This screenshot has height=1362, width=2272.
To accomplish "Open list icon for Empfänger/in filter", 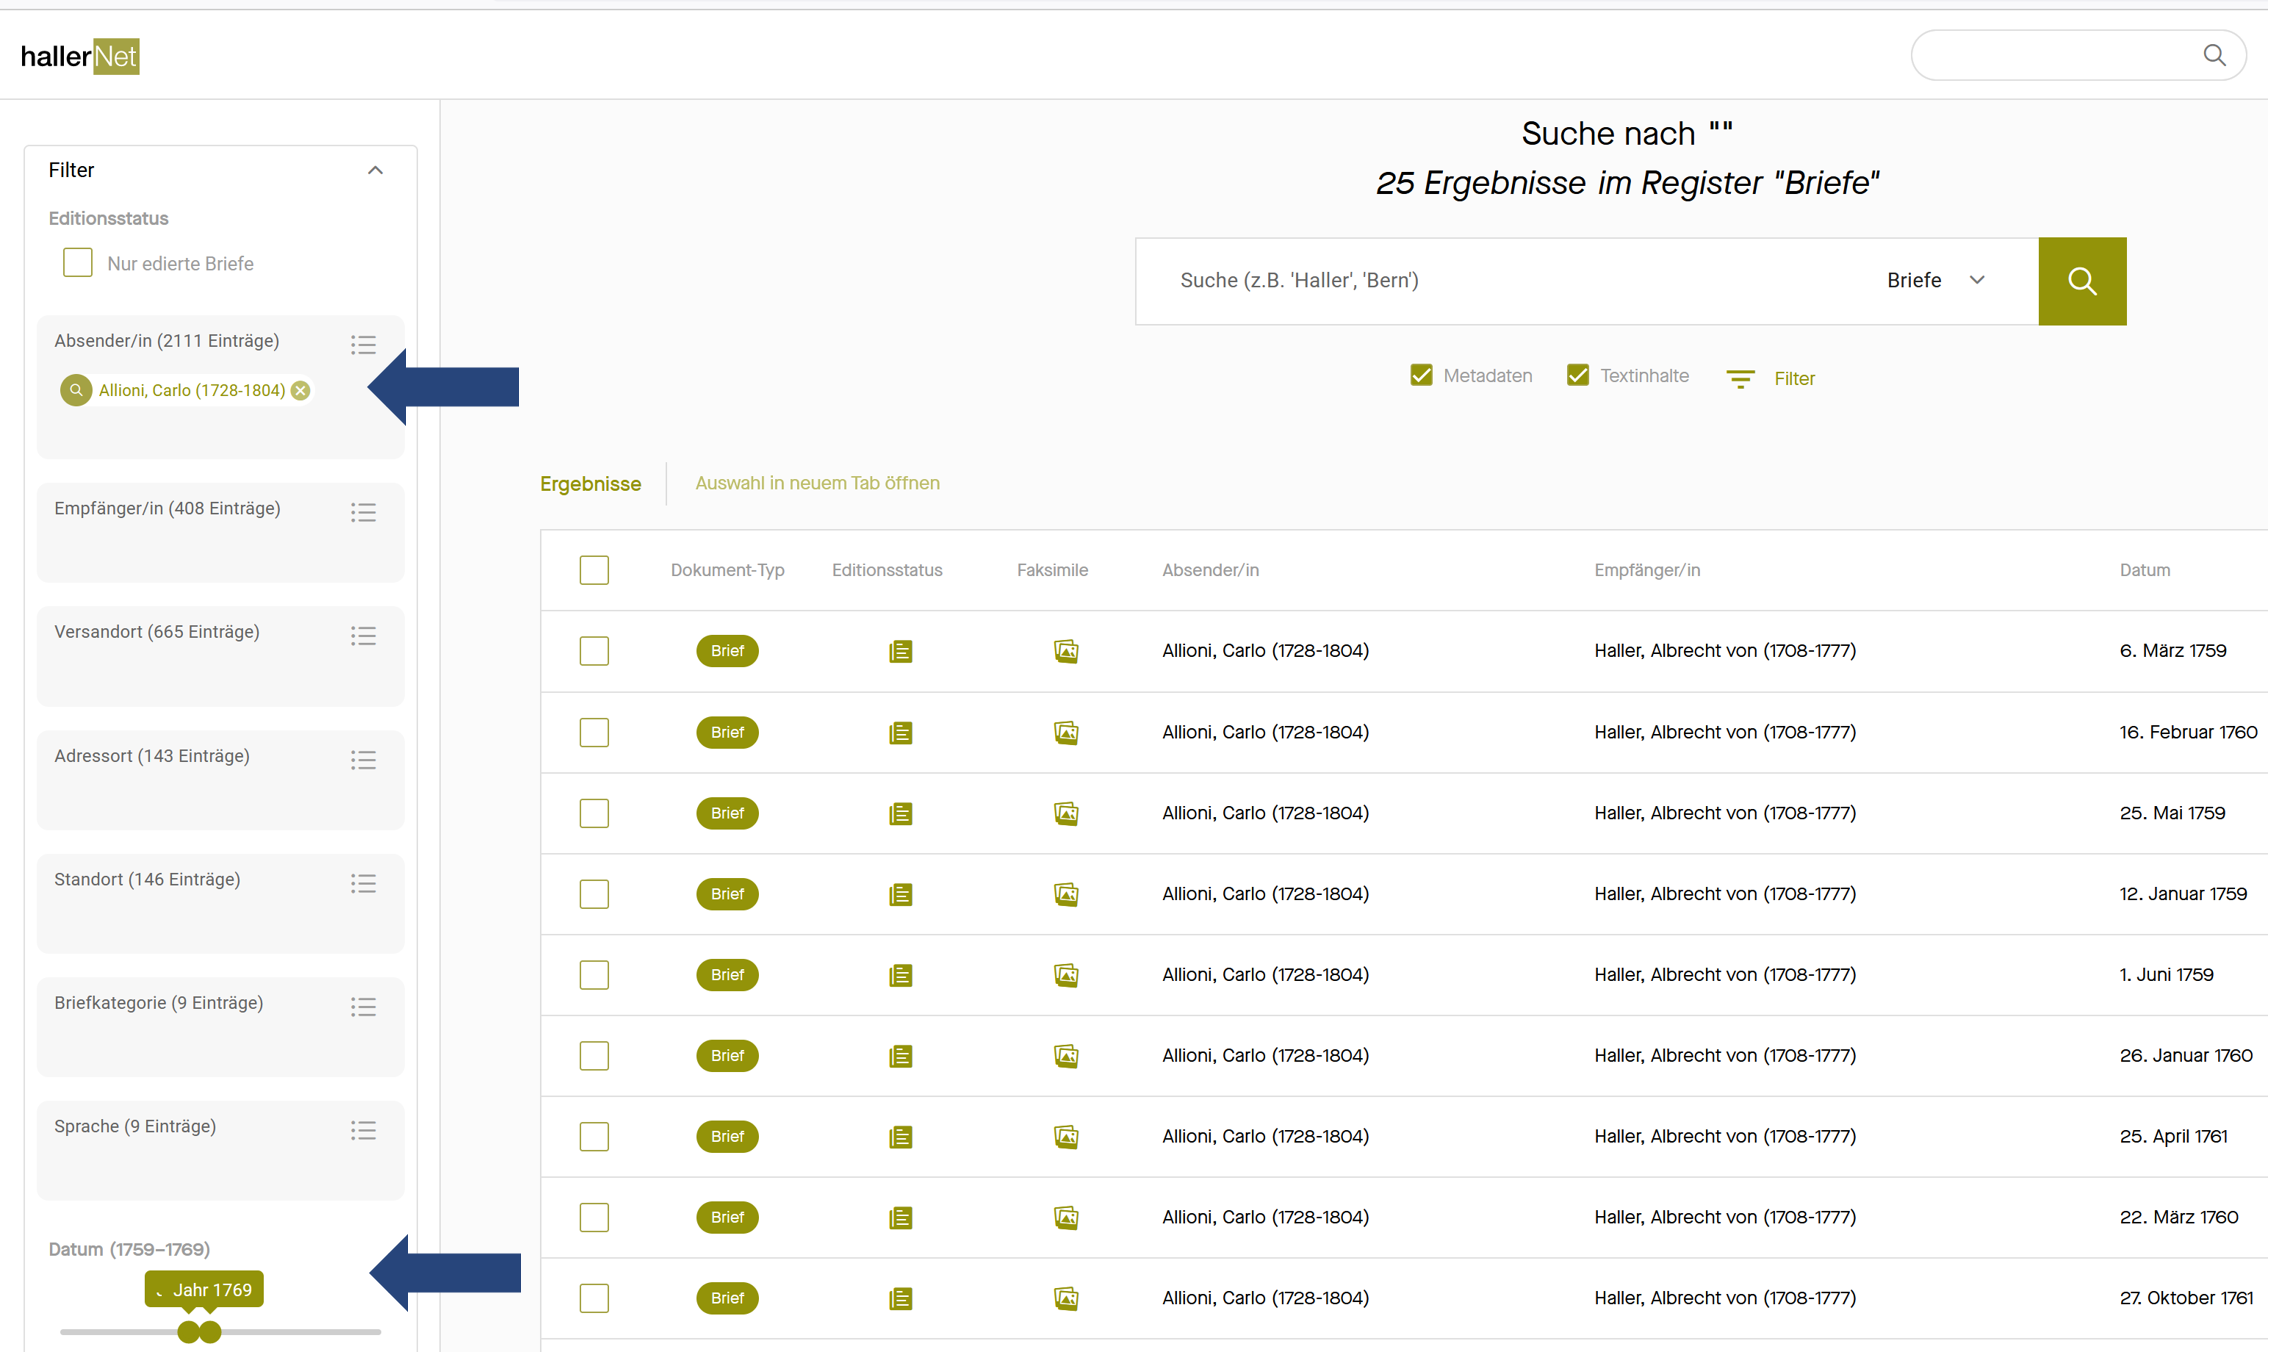I will tap(363, 513).
